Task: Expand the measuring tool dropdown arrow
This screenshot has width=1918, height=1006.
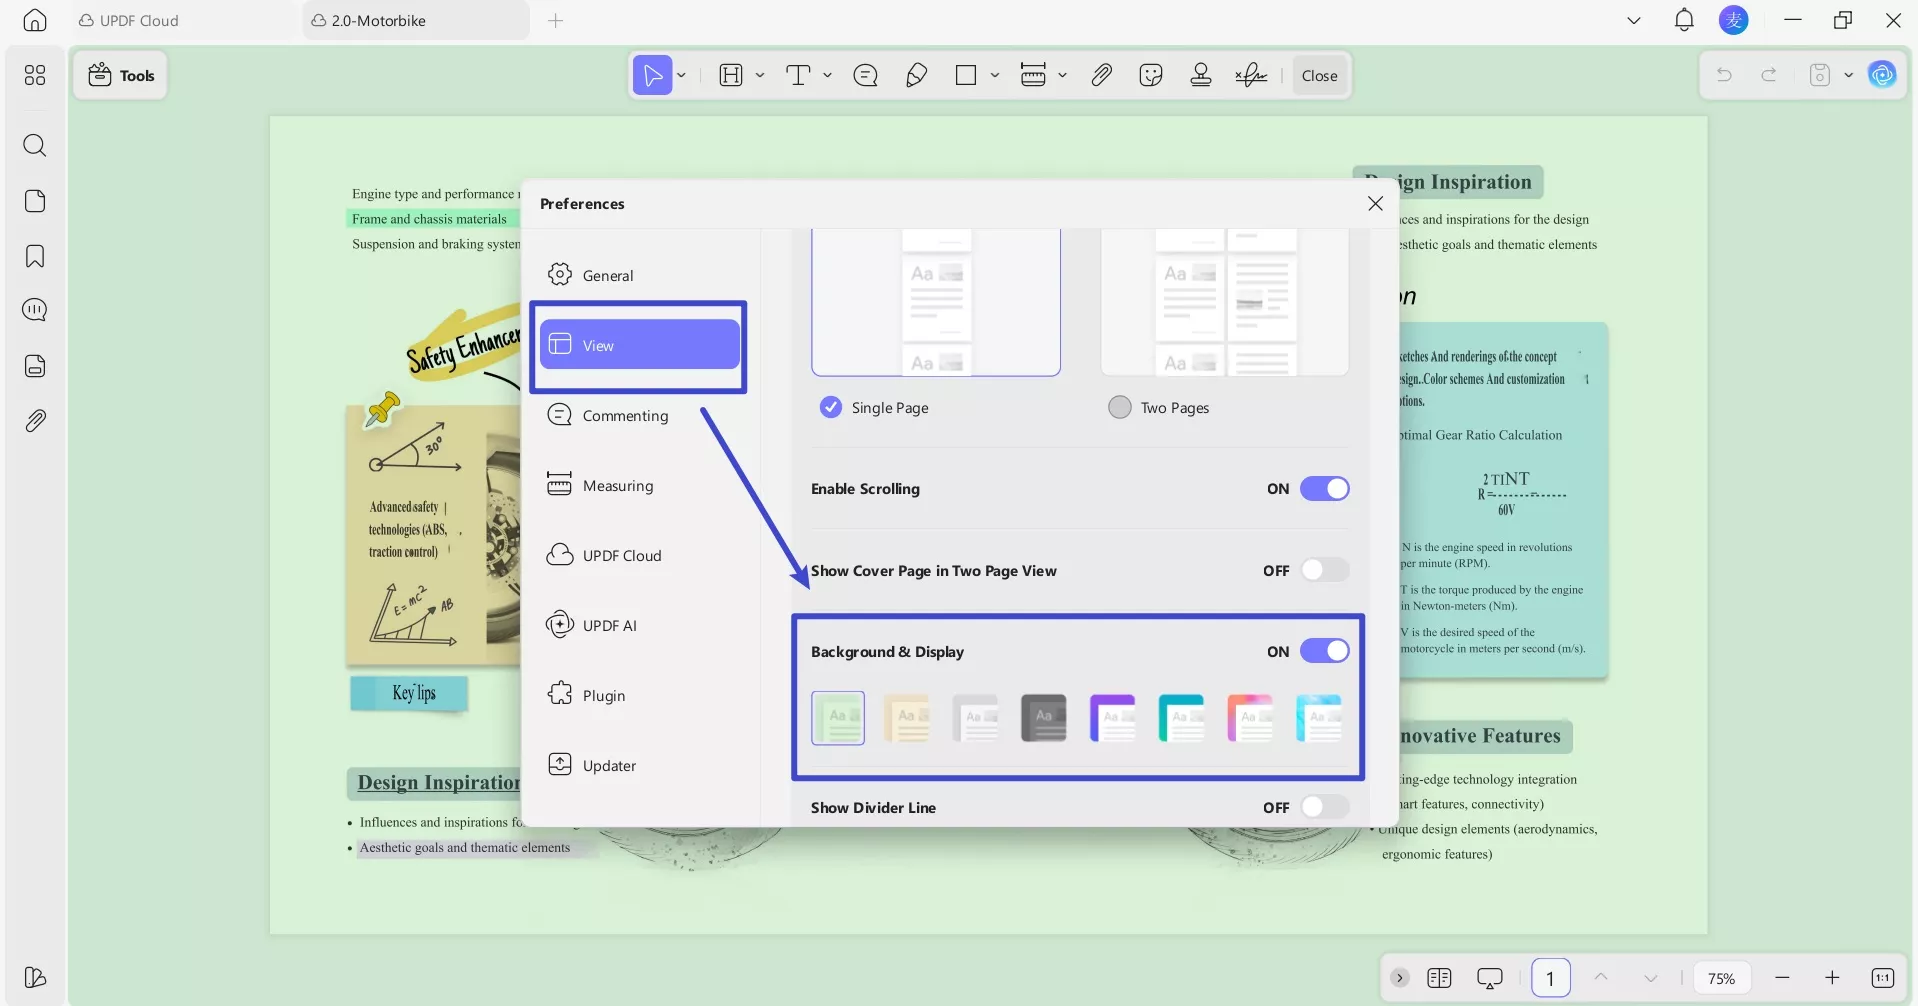Action: coord(1062,75)
